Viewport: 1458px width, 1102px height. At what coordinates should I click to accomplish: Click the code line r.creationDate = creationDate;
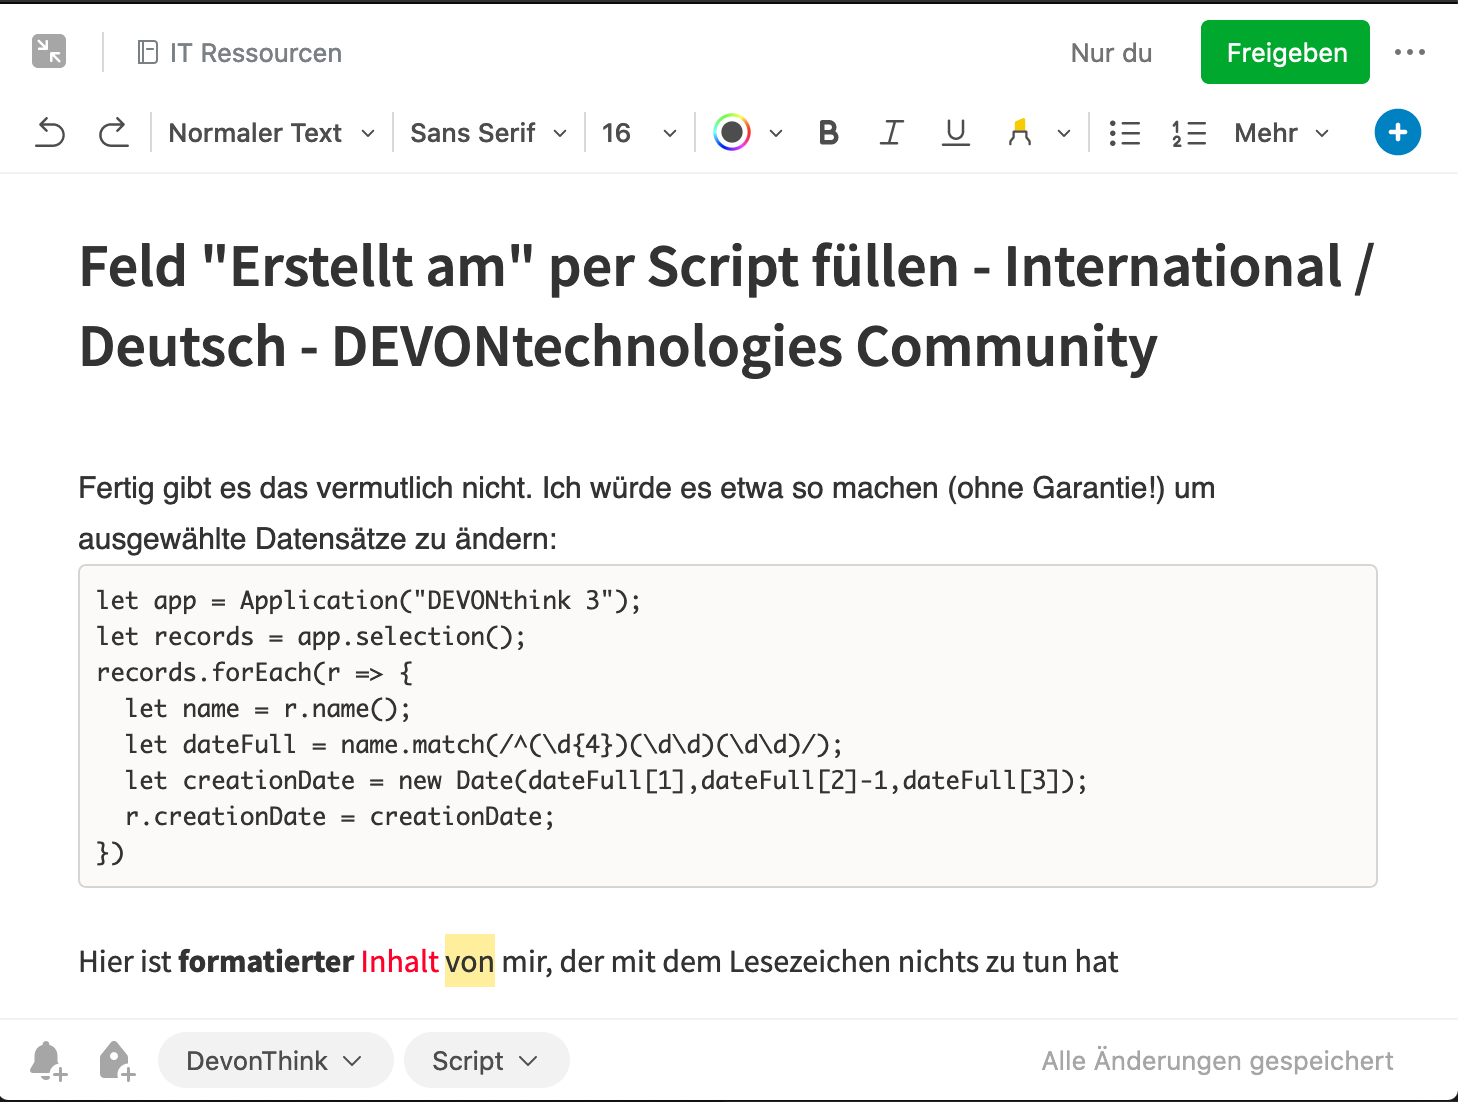340,816
